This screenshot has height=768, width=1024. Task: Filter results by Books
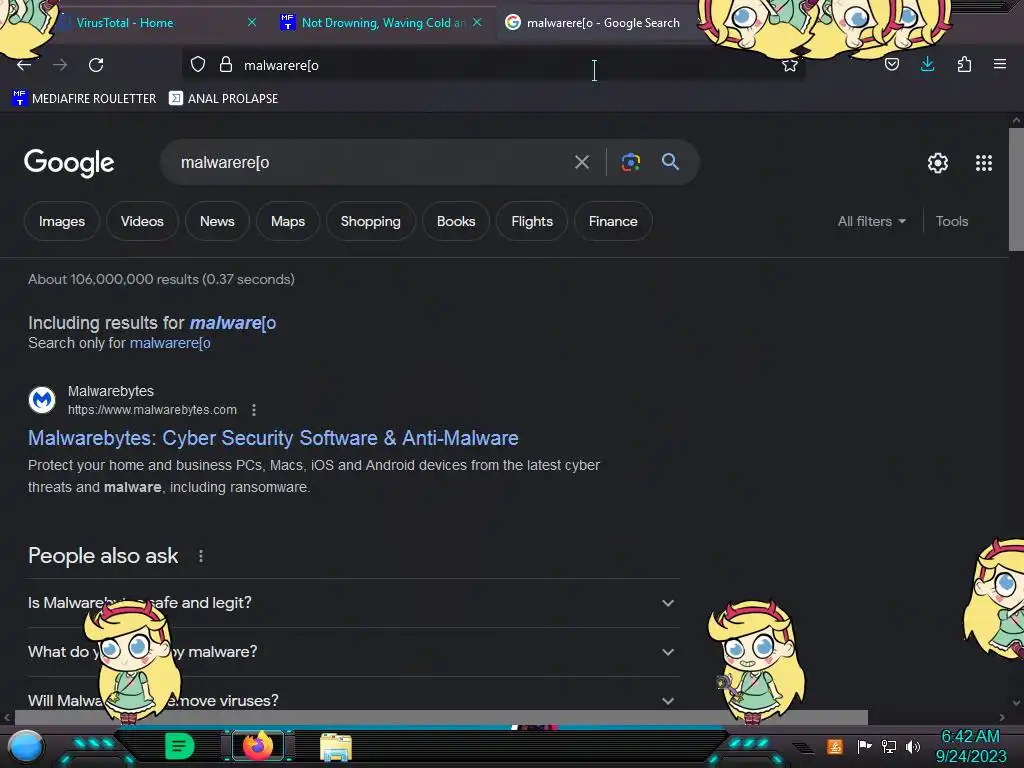pos(456,221)
